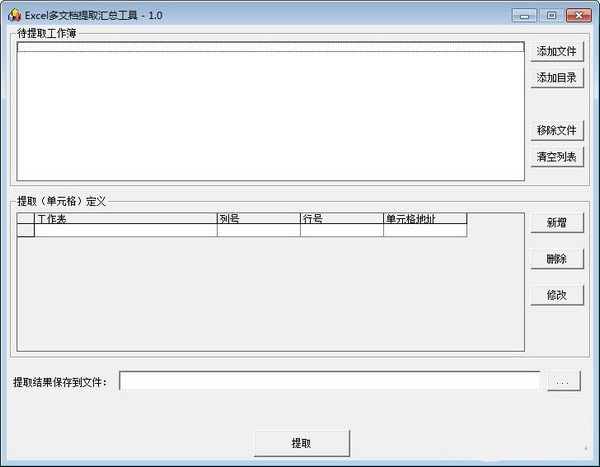600x467 pixels.
Task: Click the 列号 column header
Action: (x=259, y=219)
